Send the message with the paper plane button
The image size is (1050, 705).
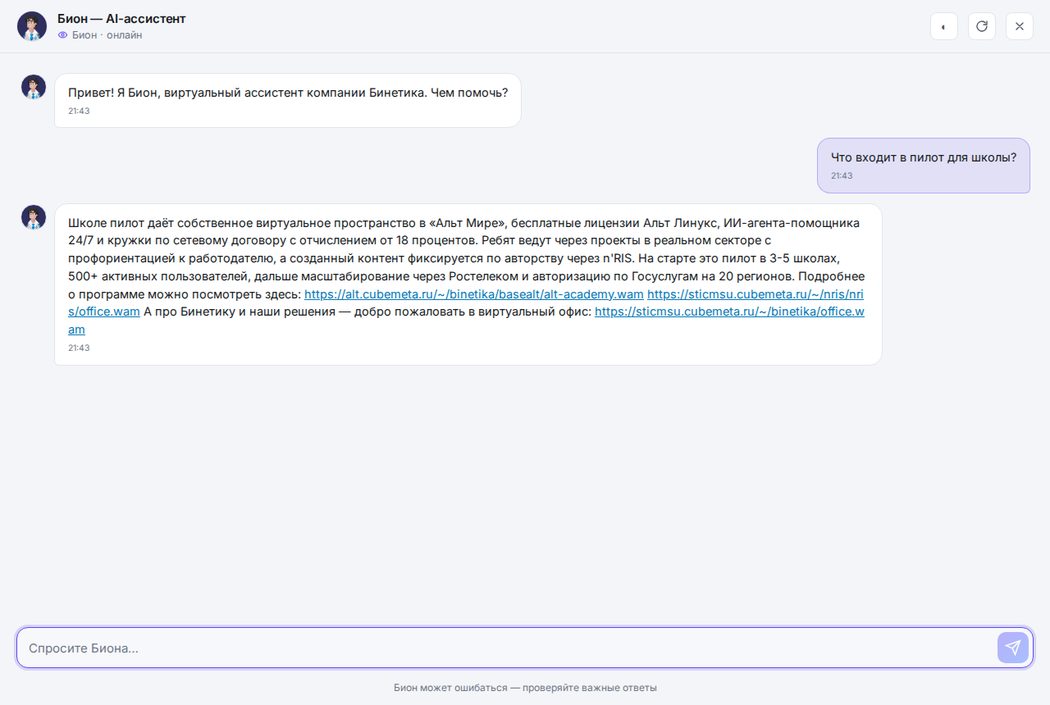pyautogui.click(x=1012, y=647)
